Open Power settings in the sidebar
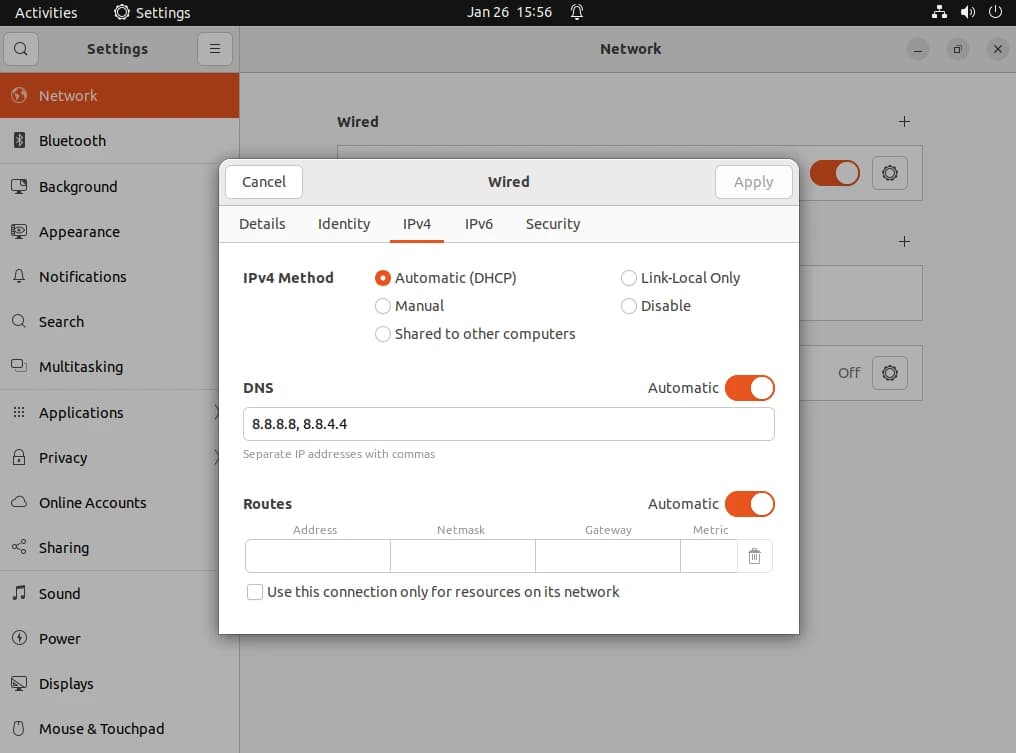Image resolution: width=1016 pixels, height=753 pixels. (59, 638)
